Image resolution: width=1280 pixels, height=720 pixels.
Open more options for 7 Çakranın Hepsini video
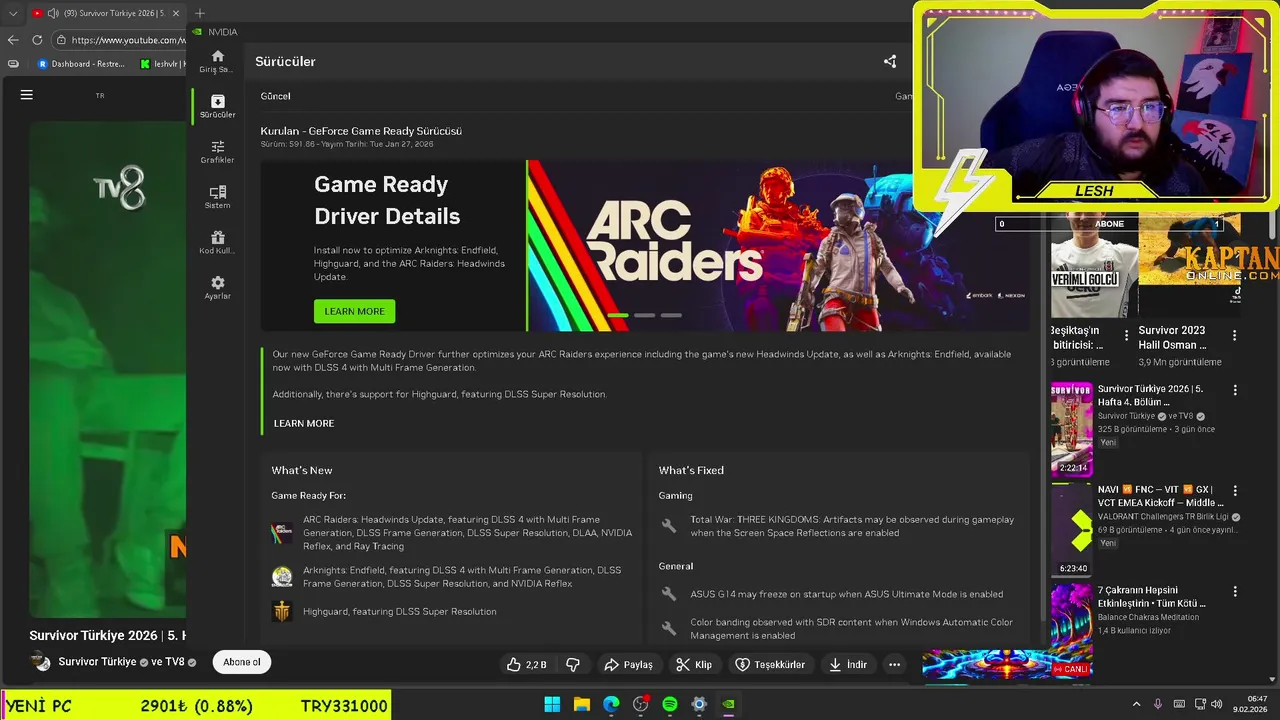pos(1234,592)
